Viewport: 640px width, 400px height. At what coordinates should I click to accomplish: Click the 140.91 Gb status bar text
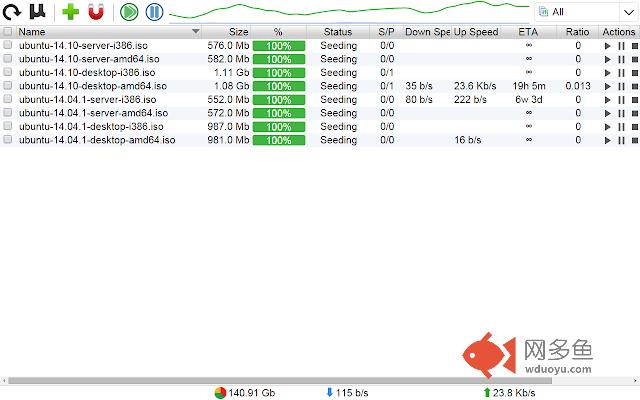(252, 393)
